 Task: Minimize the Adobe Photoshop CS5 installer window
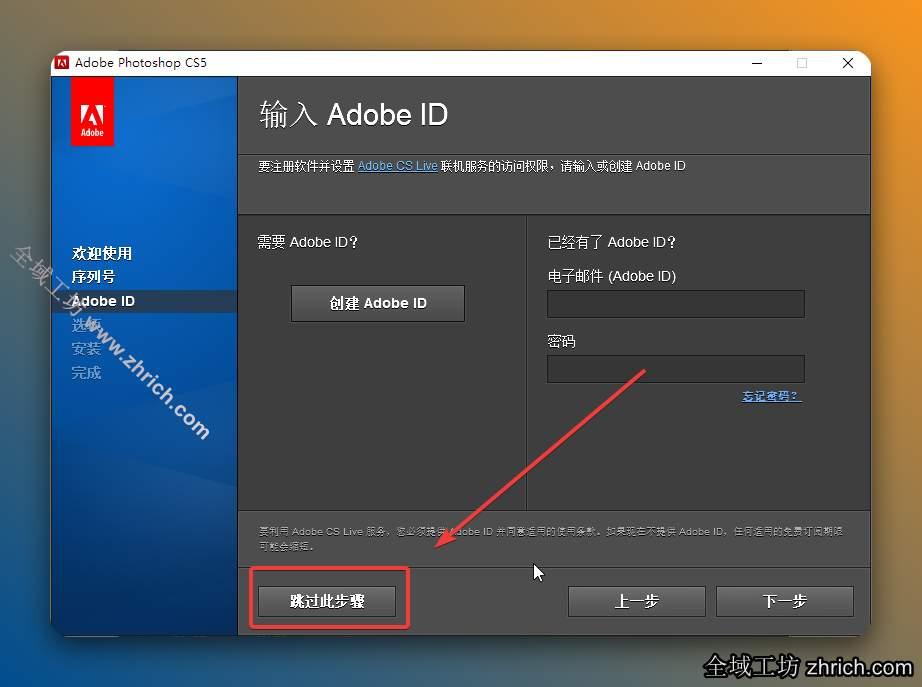click(757, 63)
